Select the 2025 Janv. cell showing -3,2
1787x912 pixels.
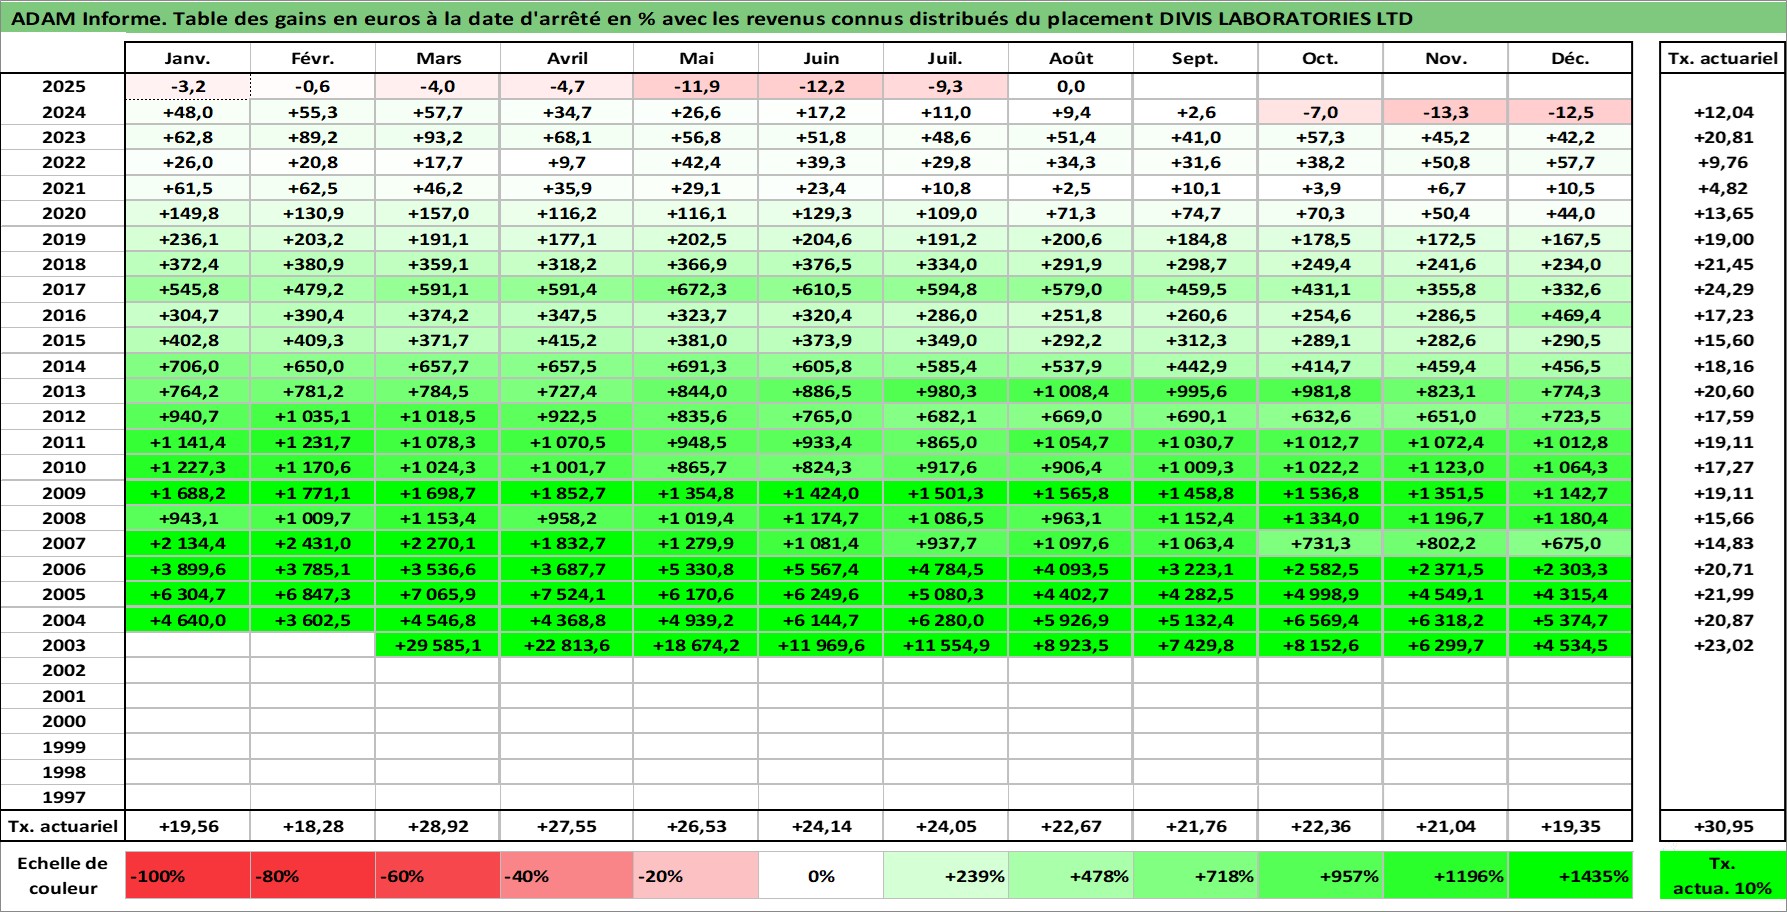point(188,87)
